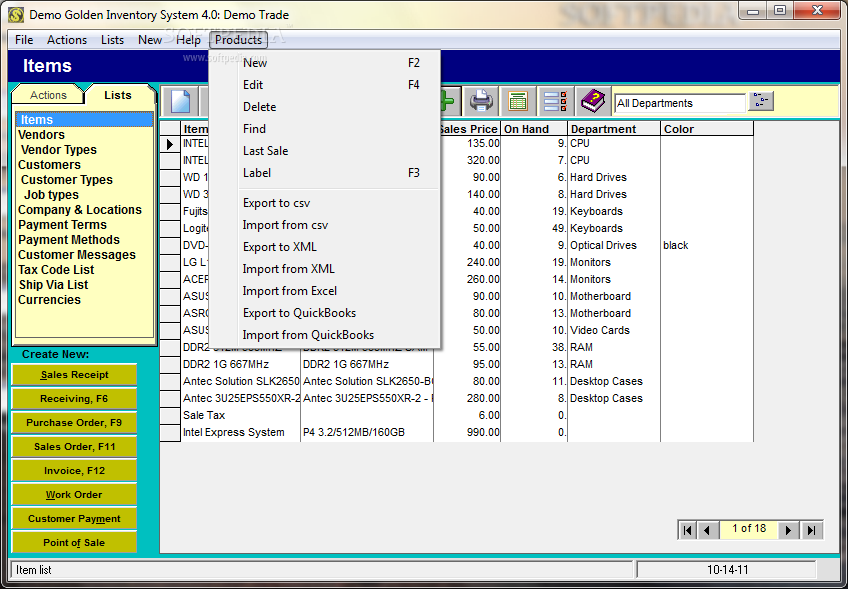Image resolution: width=848 pixels, height=589 pixels.
Task: Choose New F2 from Products menu
Action: pos(324,63)
